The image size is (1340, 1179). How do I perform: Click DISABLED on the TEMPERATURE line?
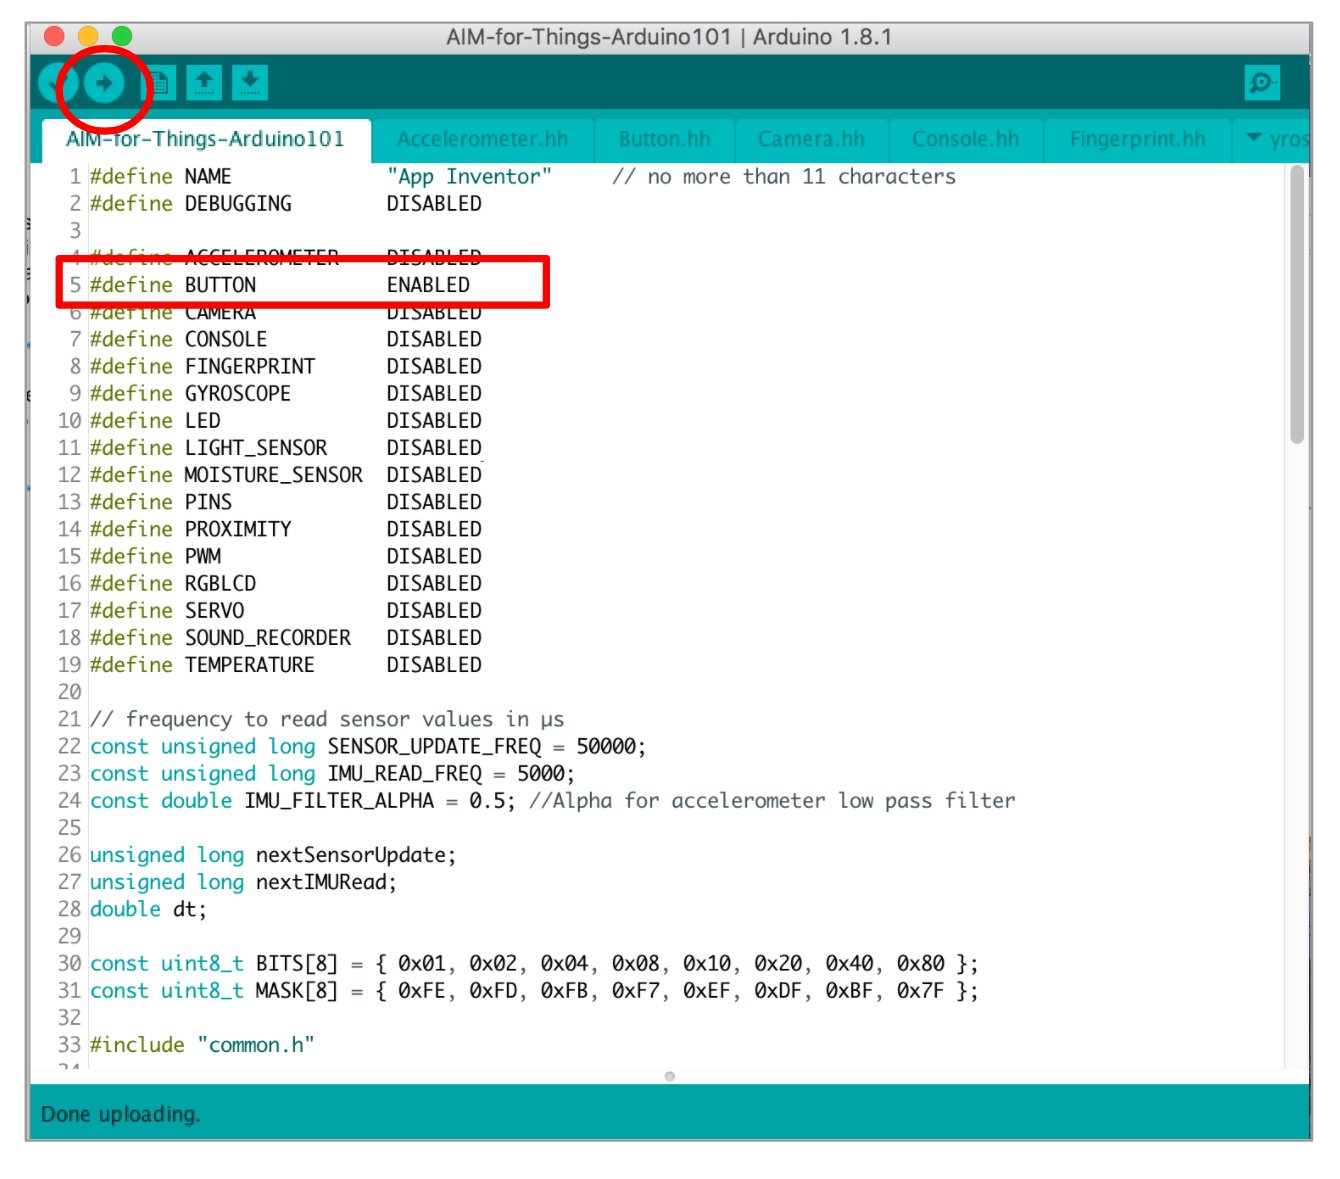(434, 665)
